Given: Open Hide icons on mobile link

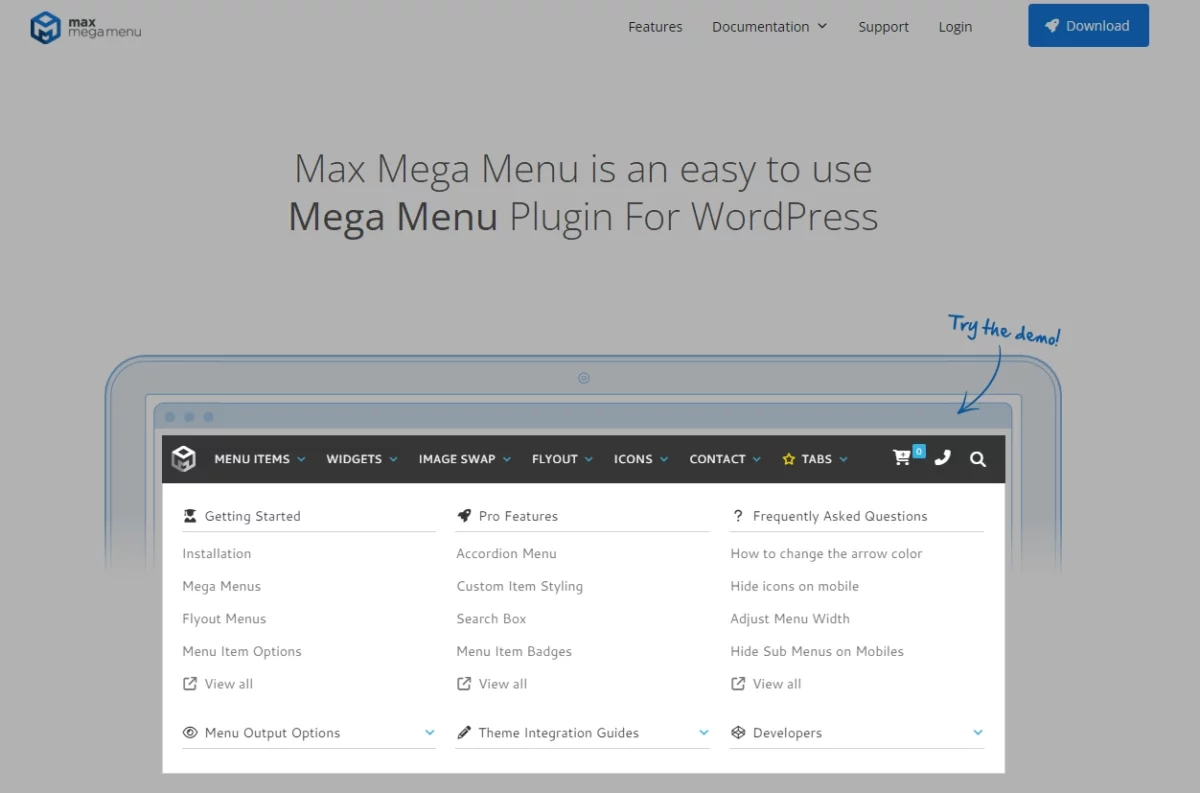Looking at the screenshot, I should 794,586.
